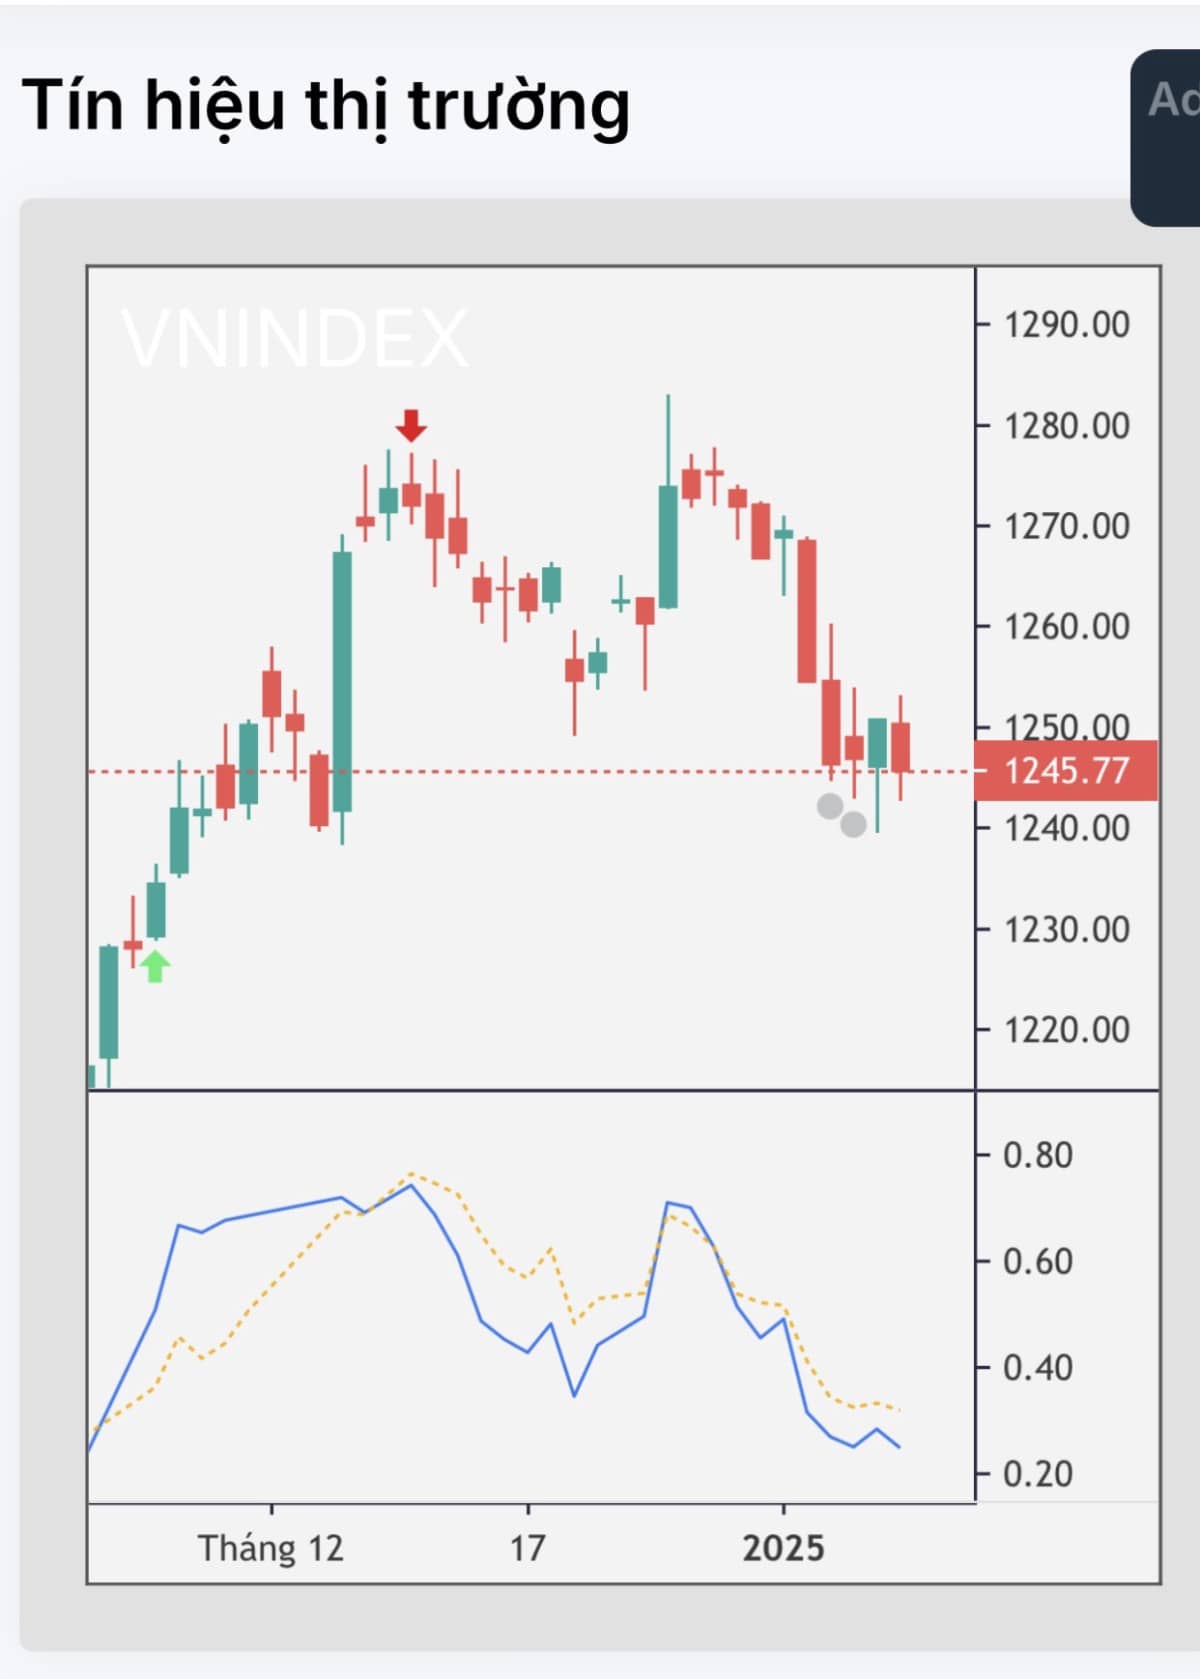
Task: Click the 'Tháng 12' time axis label
Action: point(271,1548)
